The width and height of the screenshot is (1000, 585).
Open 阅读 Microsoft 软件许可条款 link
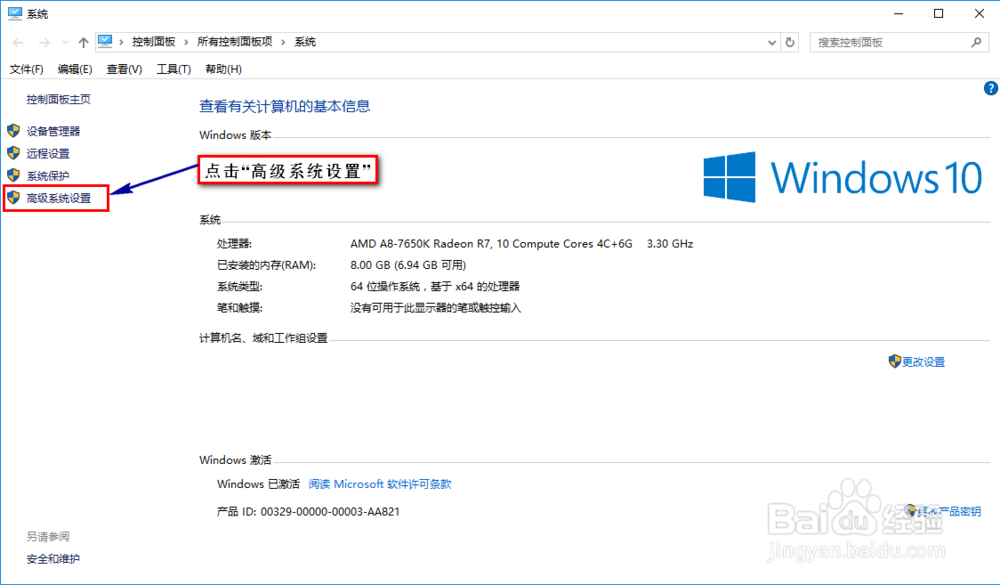[x=380, y=484]
